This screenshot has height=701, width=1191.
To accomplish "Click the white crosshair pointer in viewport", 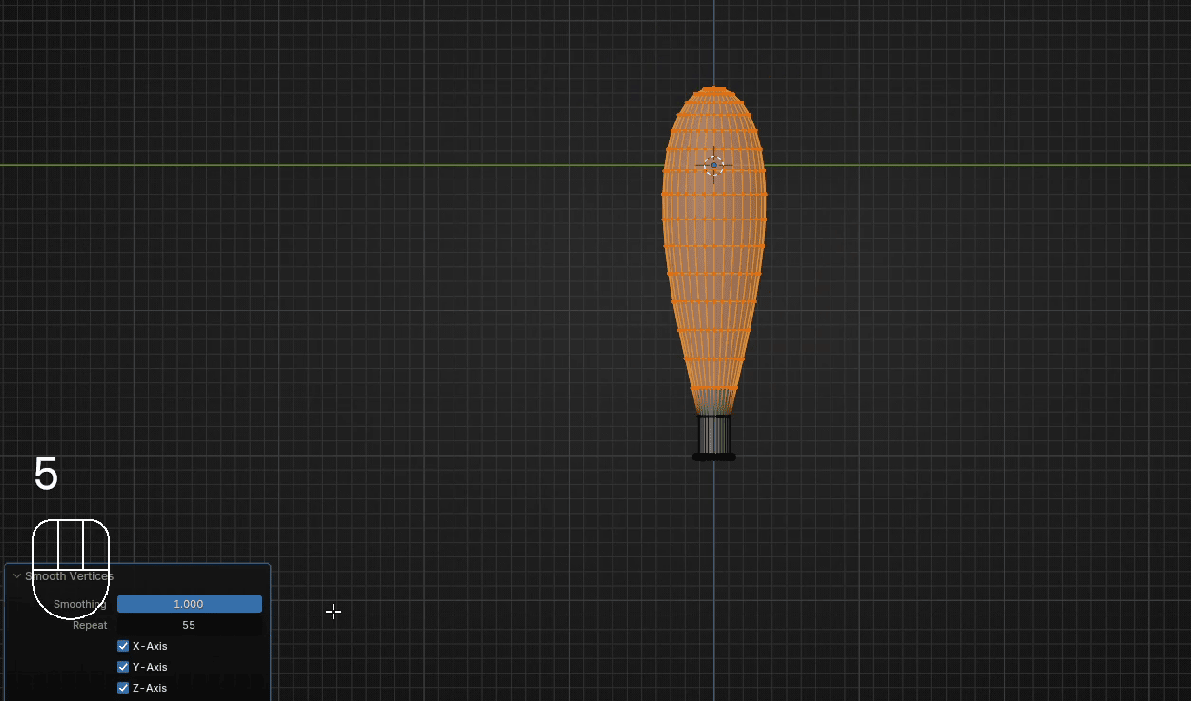I will (x=333, y=611).
